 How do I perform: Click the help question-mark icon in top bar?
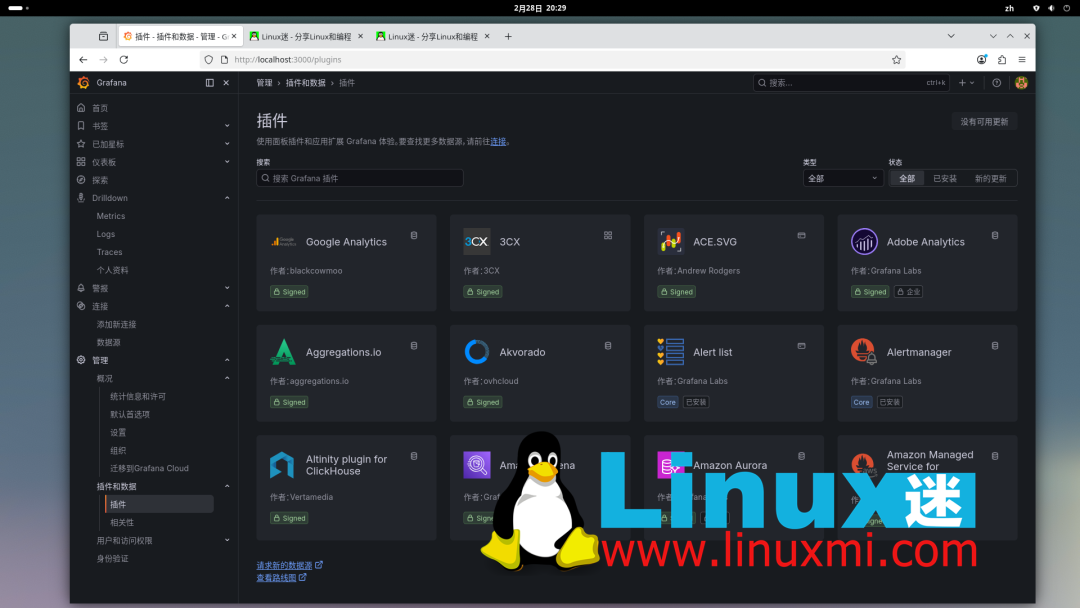point(995,82)
